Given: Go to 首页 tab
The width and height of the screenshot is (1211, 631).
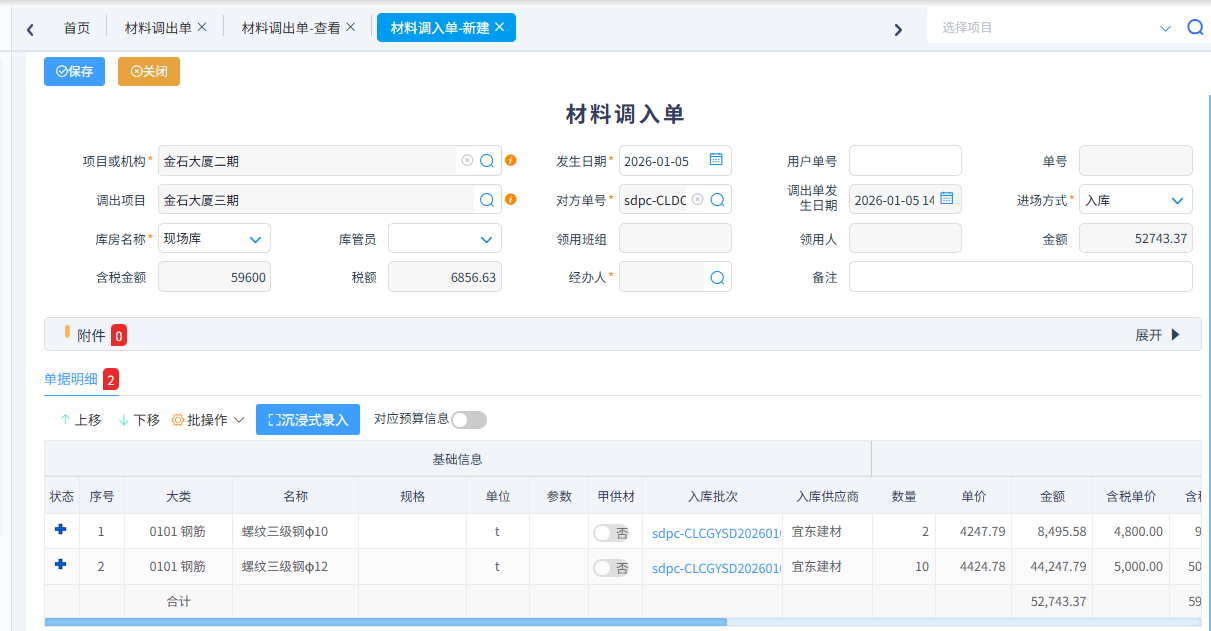Looking at the screenshot, I should (77, 28).
